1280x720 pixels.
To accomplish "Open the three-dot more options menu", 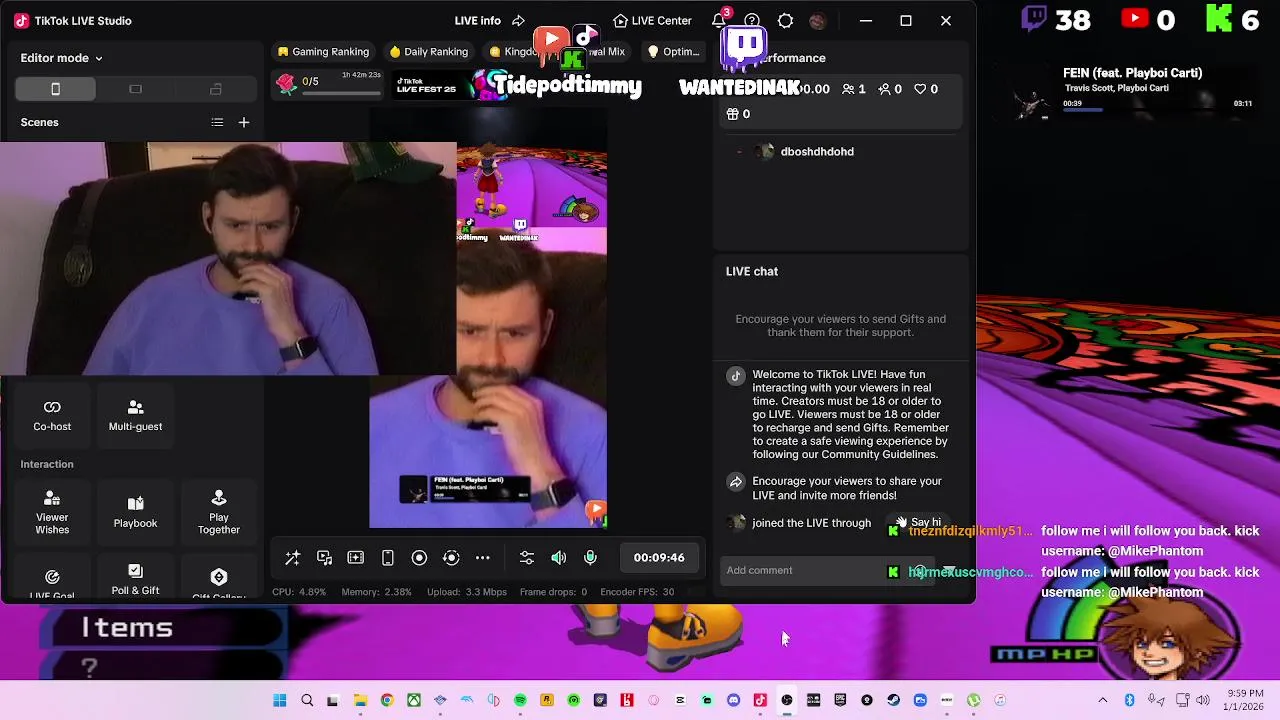I will click(x=483, y=558).
